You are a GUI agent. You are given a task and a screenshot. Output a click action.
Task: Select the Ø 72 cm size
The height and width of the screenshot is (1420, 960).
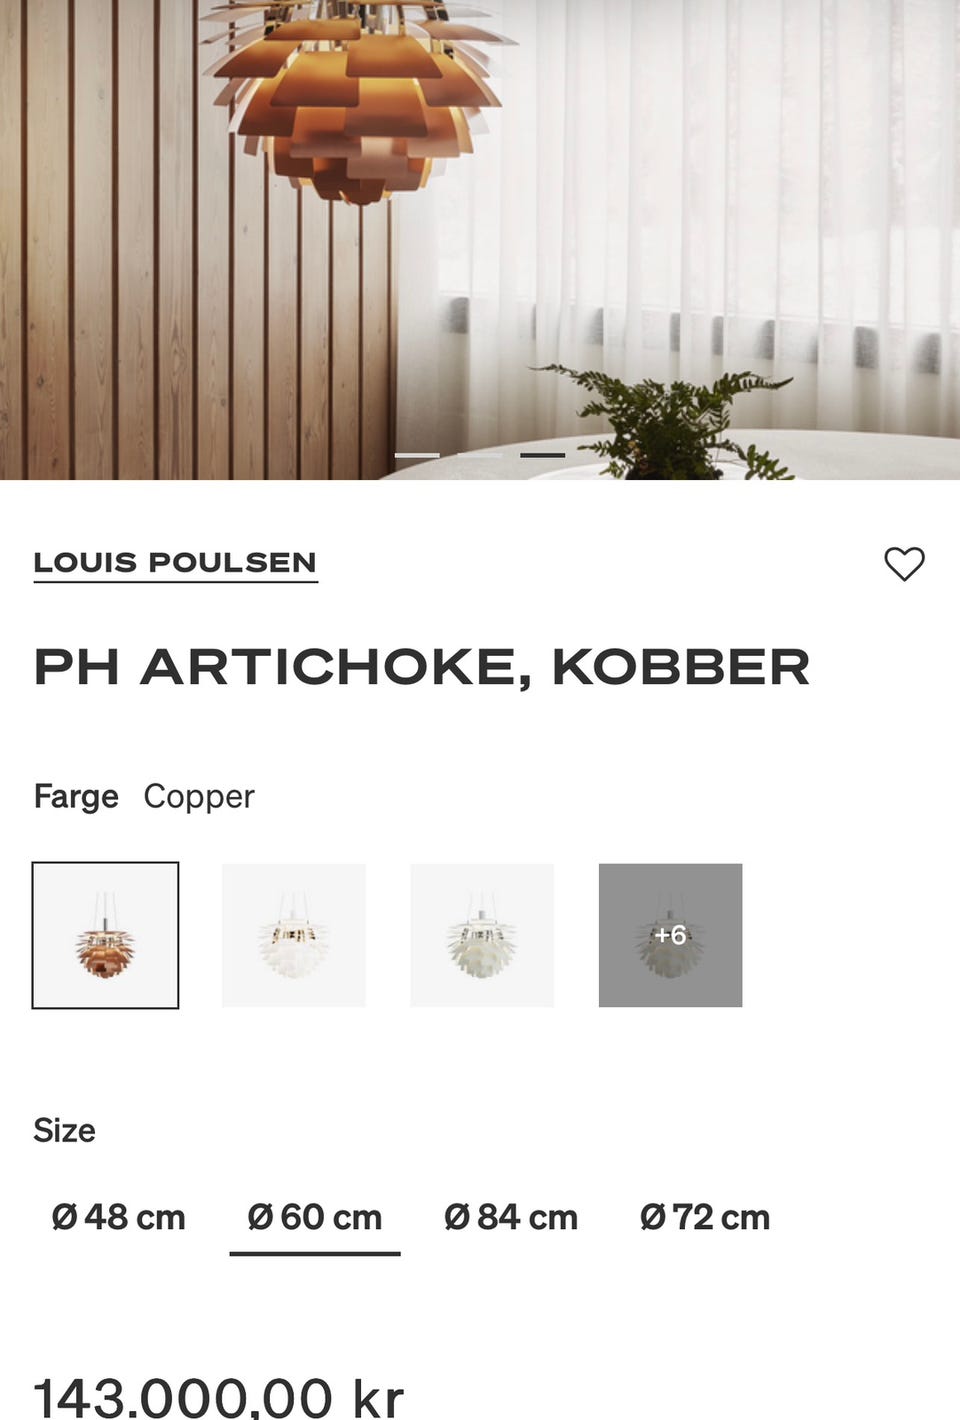pyautogui.click(x=705, y=1217)
